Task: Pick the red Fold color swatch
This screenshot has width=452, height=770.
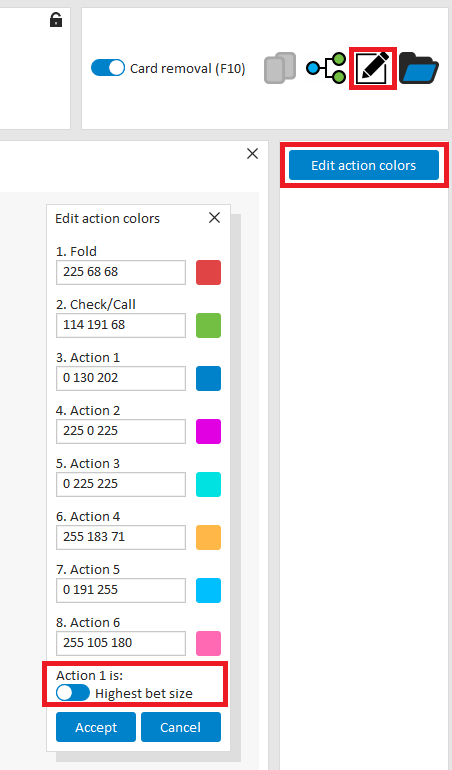Action: (x=208, y=273)
